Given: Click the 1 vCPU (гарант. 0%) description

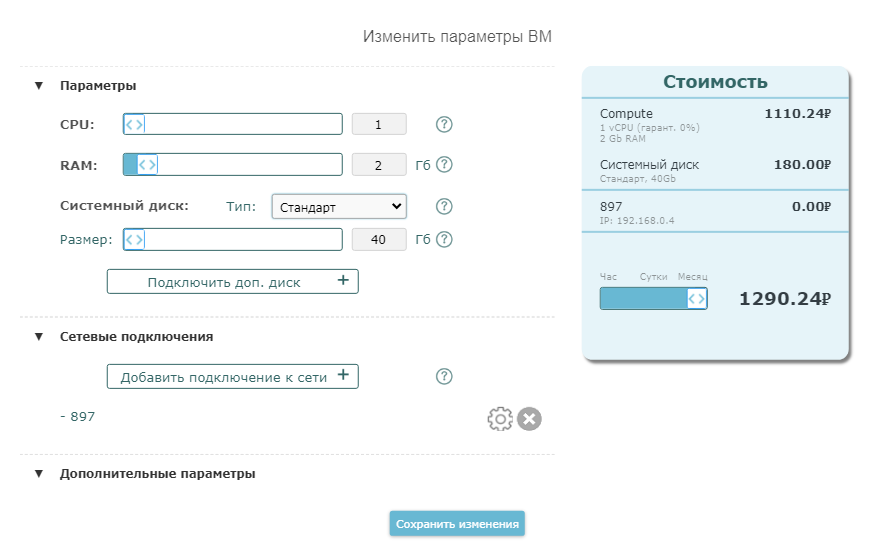Looking at the screenshot, I should point(650,128).
